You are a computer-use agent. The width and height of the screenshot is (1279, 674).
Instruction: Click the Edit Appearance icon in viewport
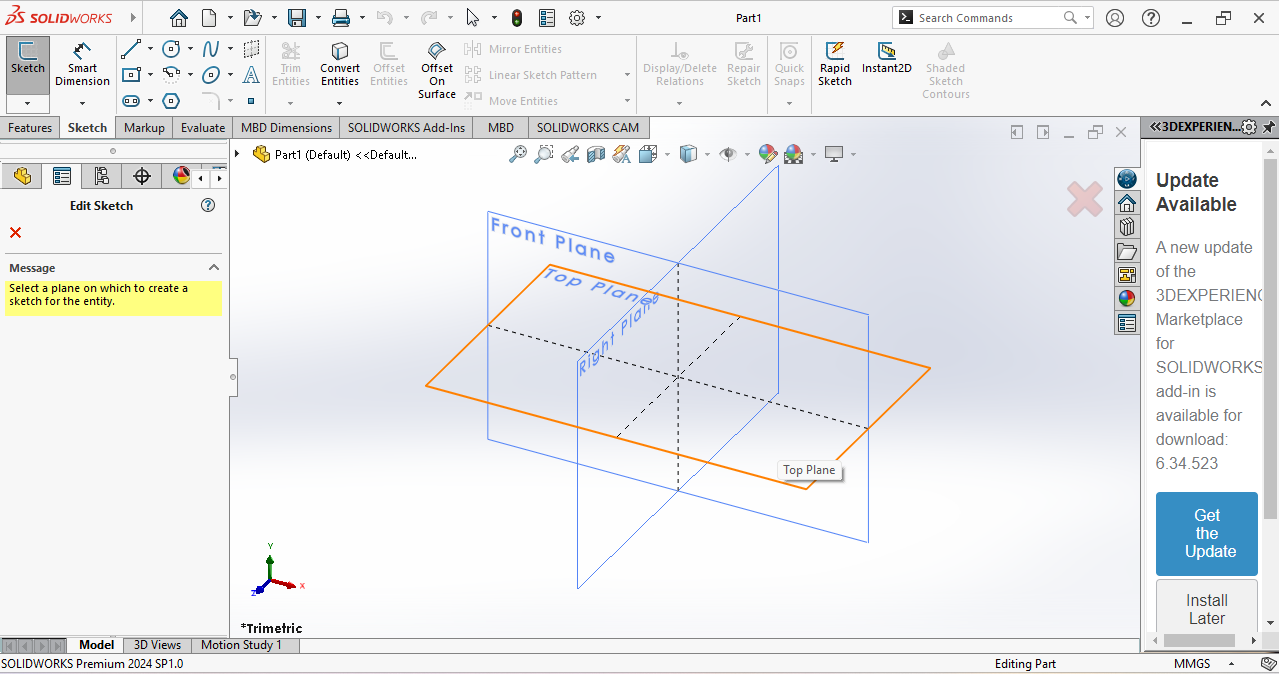click(768, 154)
